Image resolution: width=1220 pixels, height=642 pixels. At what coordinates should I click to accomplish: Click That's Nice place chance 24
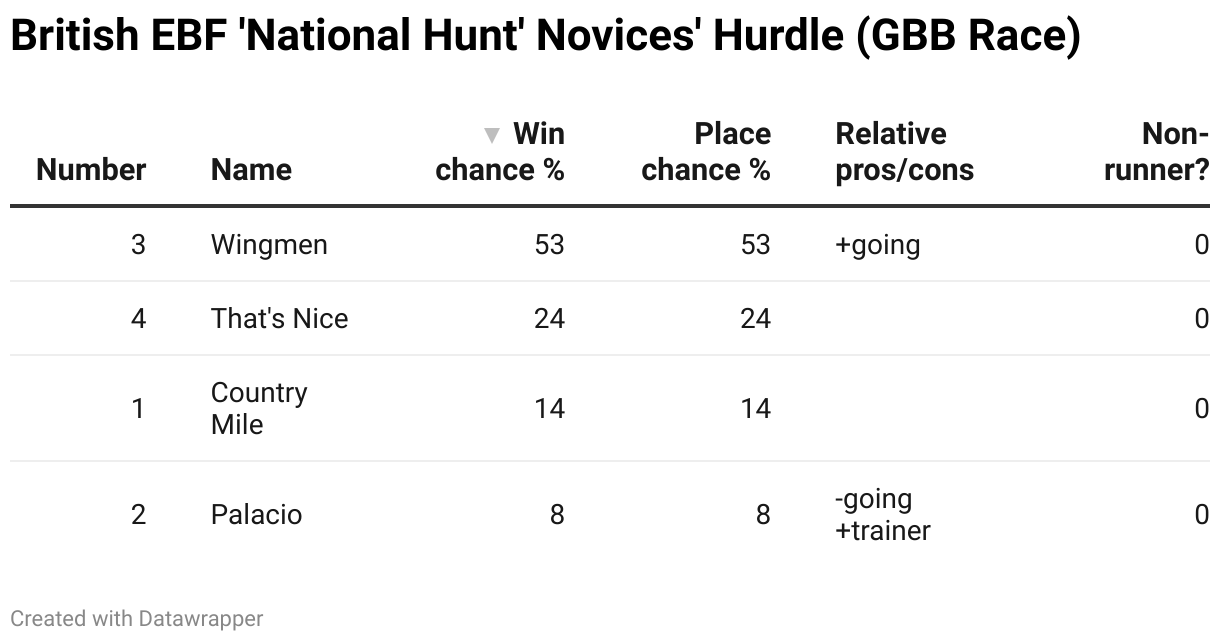tap(755, 319)
